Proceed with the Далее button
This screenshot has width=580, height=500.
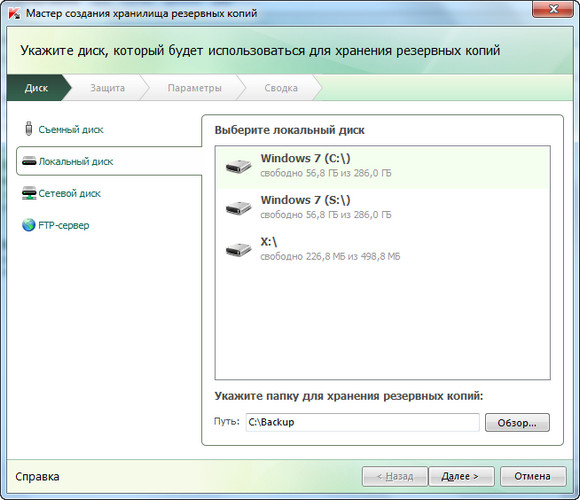(x=461, y=476)
